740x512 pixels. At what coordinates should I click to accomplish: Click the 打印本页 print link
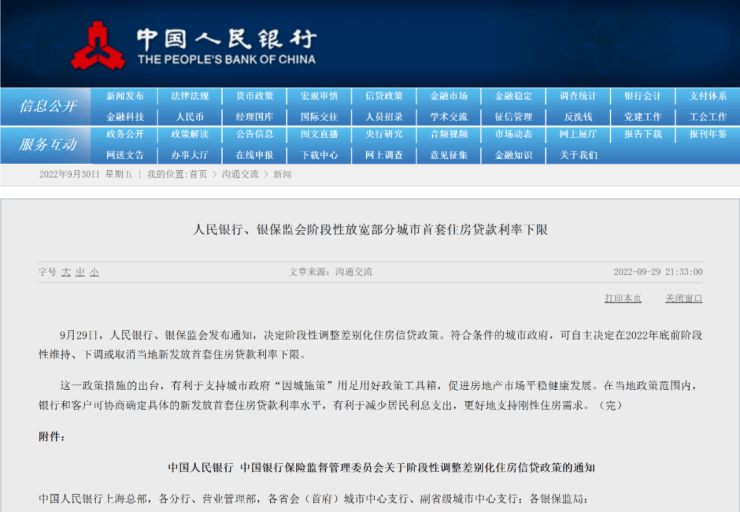pos(623,298)
